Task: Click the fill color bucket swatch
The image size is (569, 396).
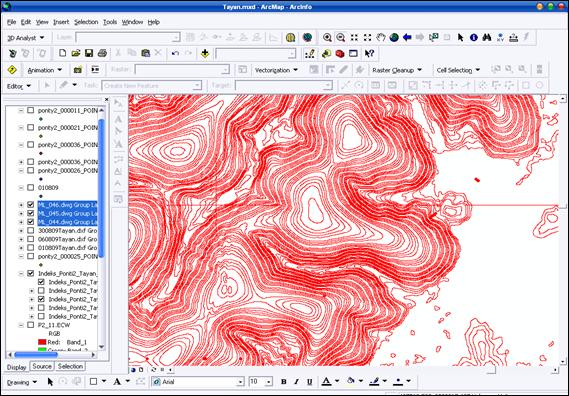Action: [351, 381]
